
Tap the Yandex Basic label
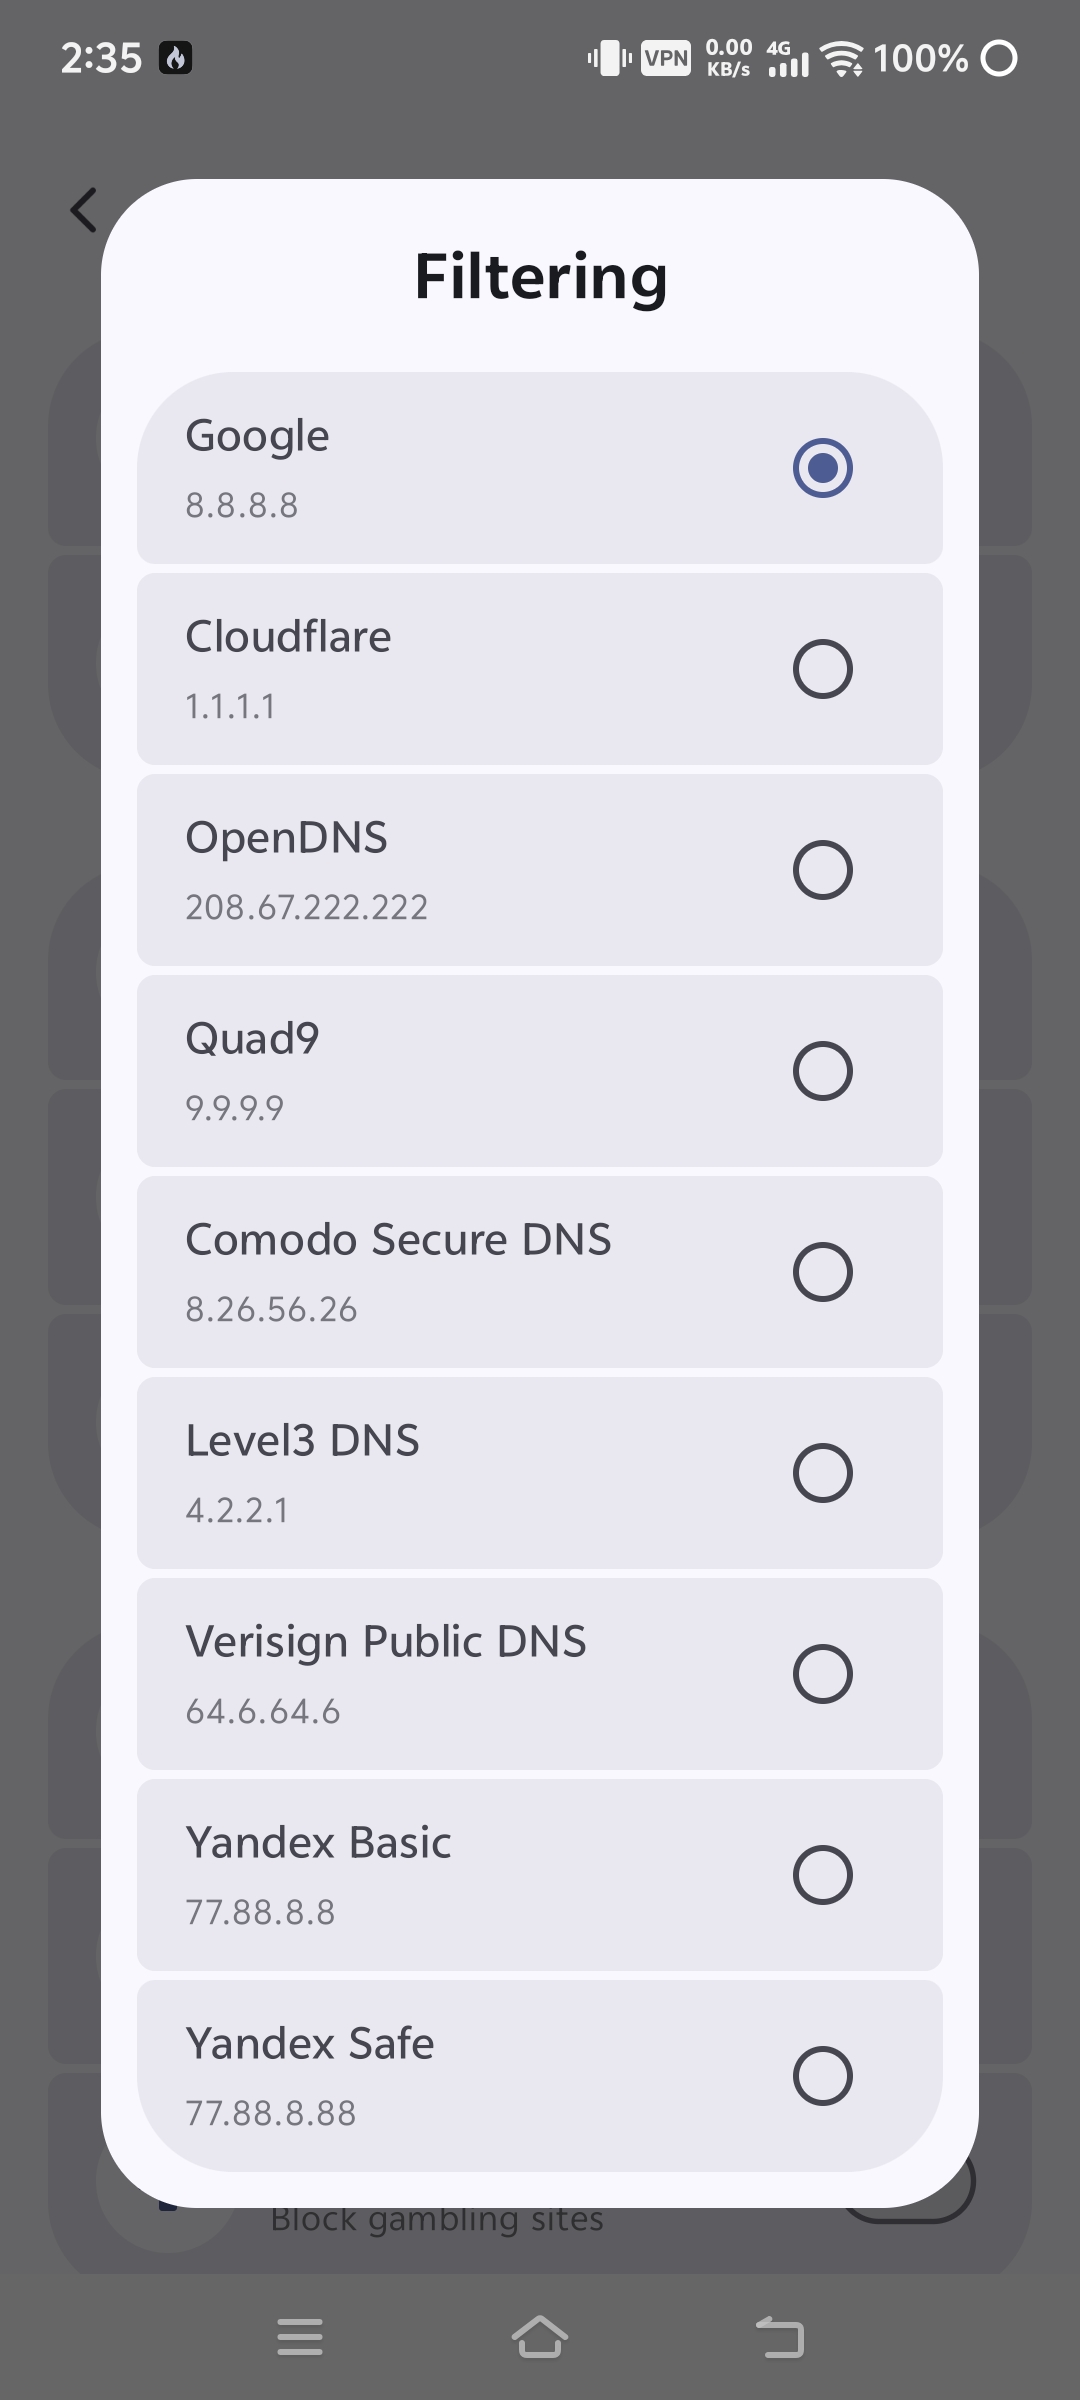point(318,1843)
